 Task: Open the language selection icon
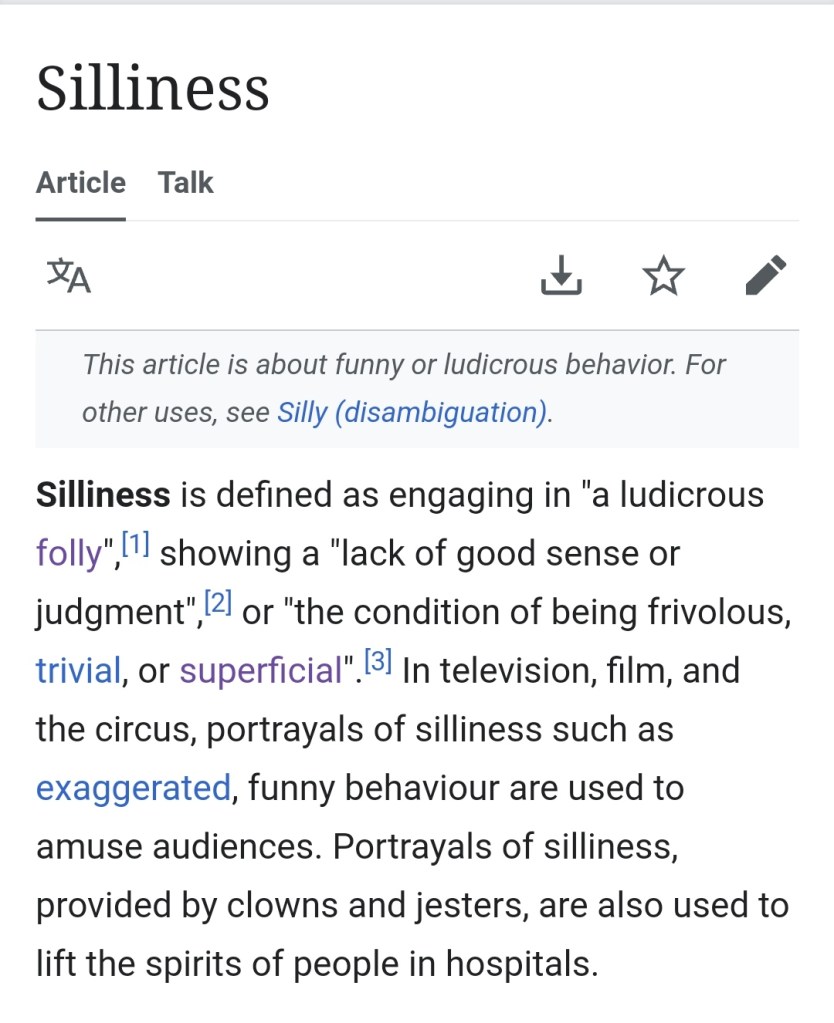click(x=69, y=276)
